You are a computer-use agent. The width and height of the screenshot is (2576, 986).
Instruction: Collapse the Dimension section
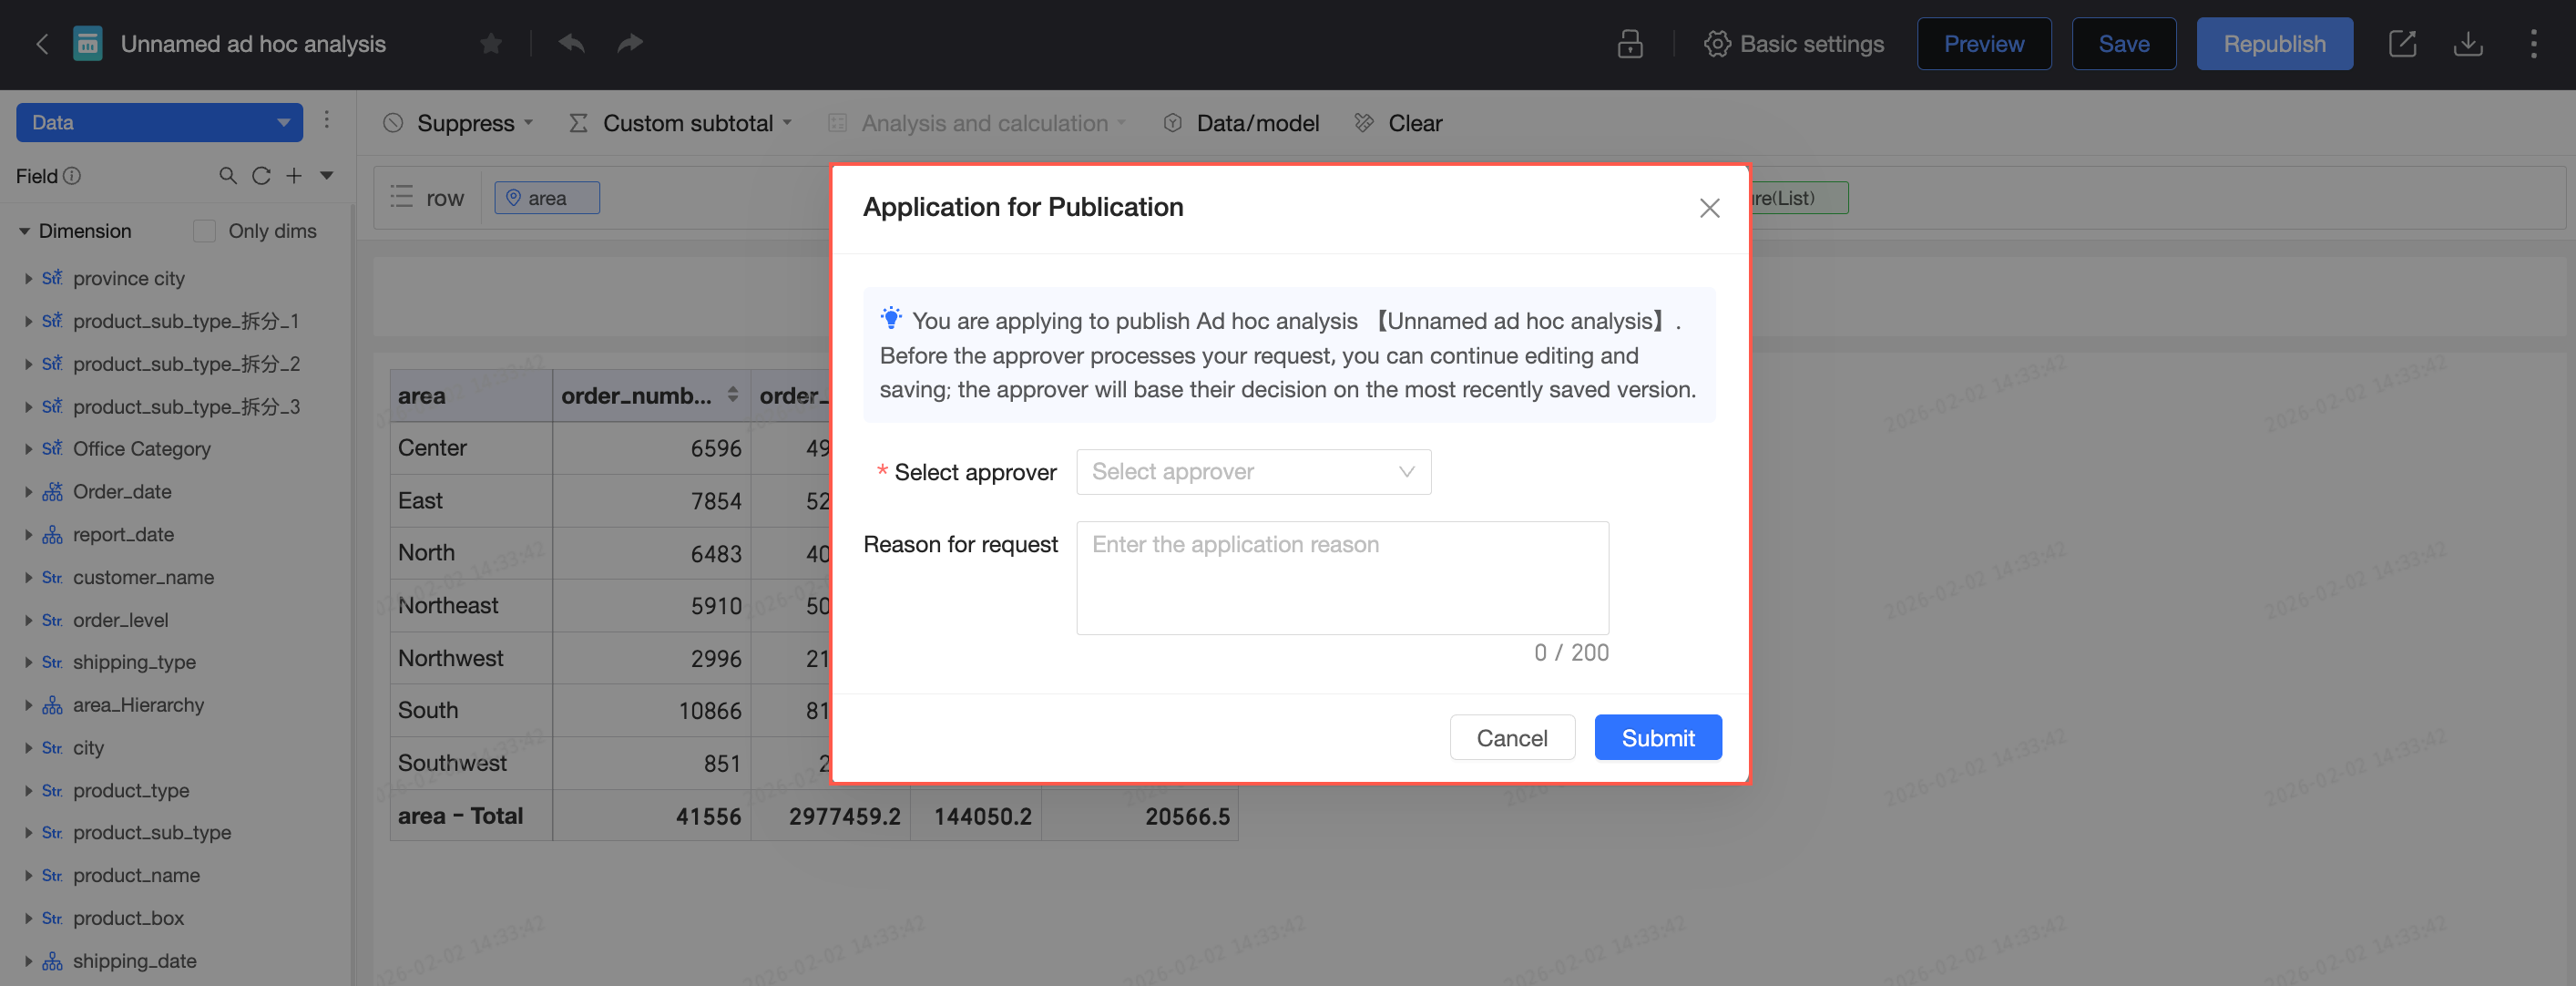pos(24,231)
